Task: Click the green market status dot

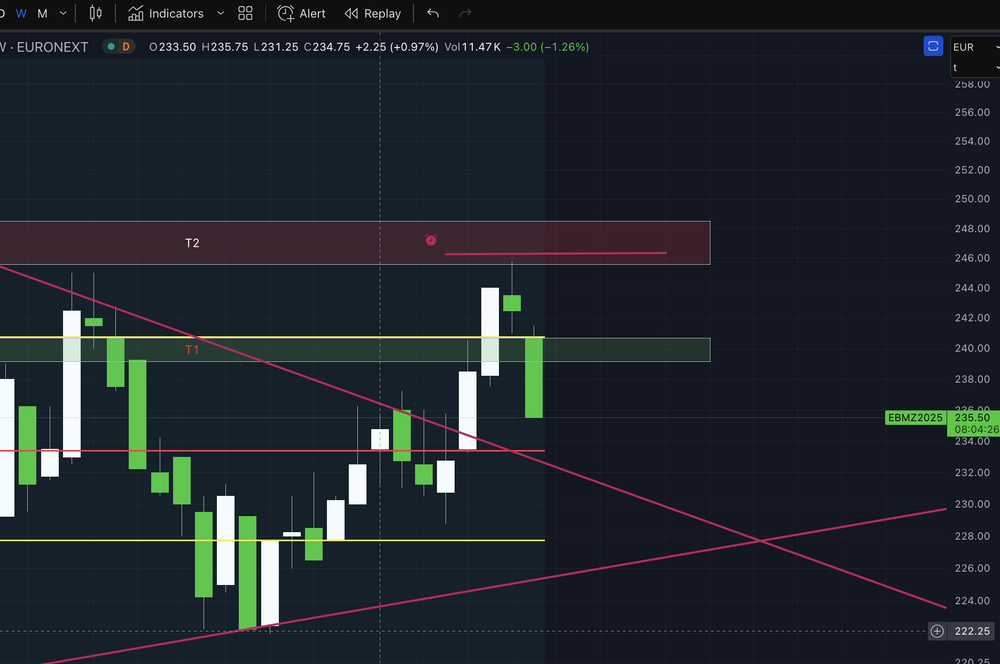Action: click(111, 47)
